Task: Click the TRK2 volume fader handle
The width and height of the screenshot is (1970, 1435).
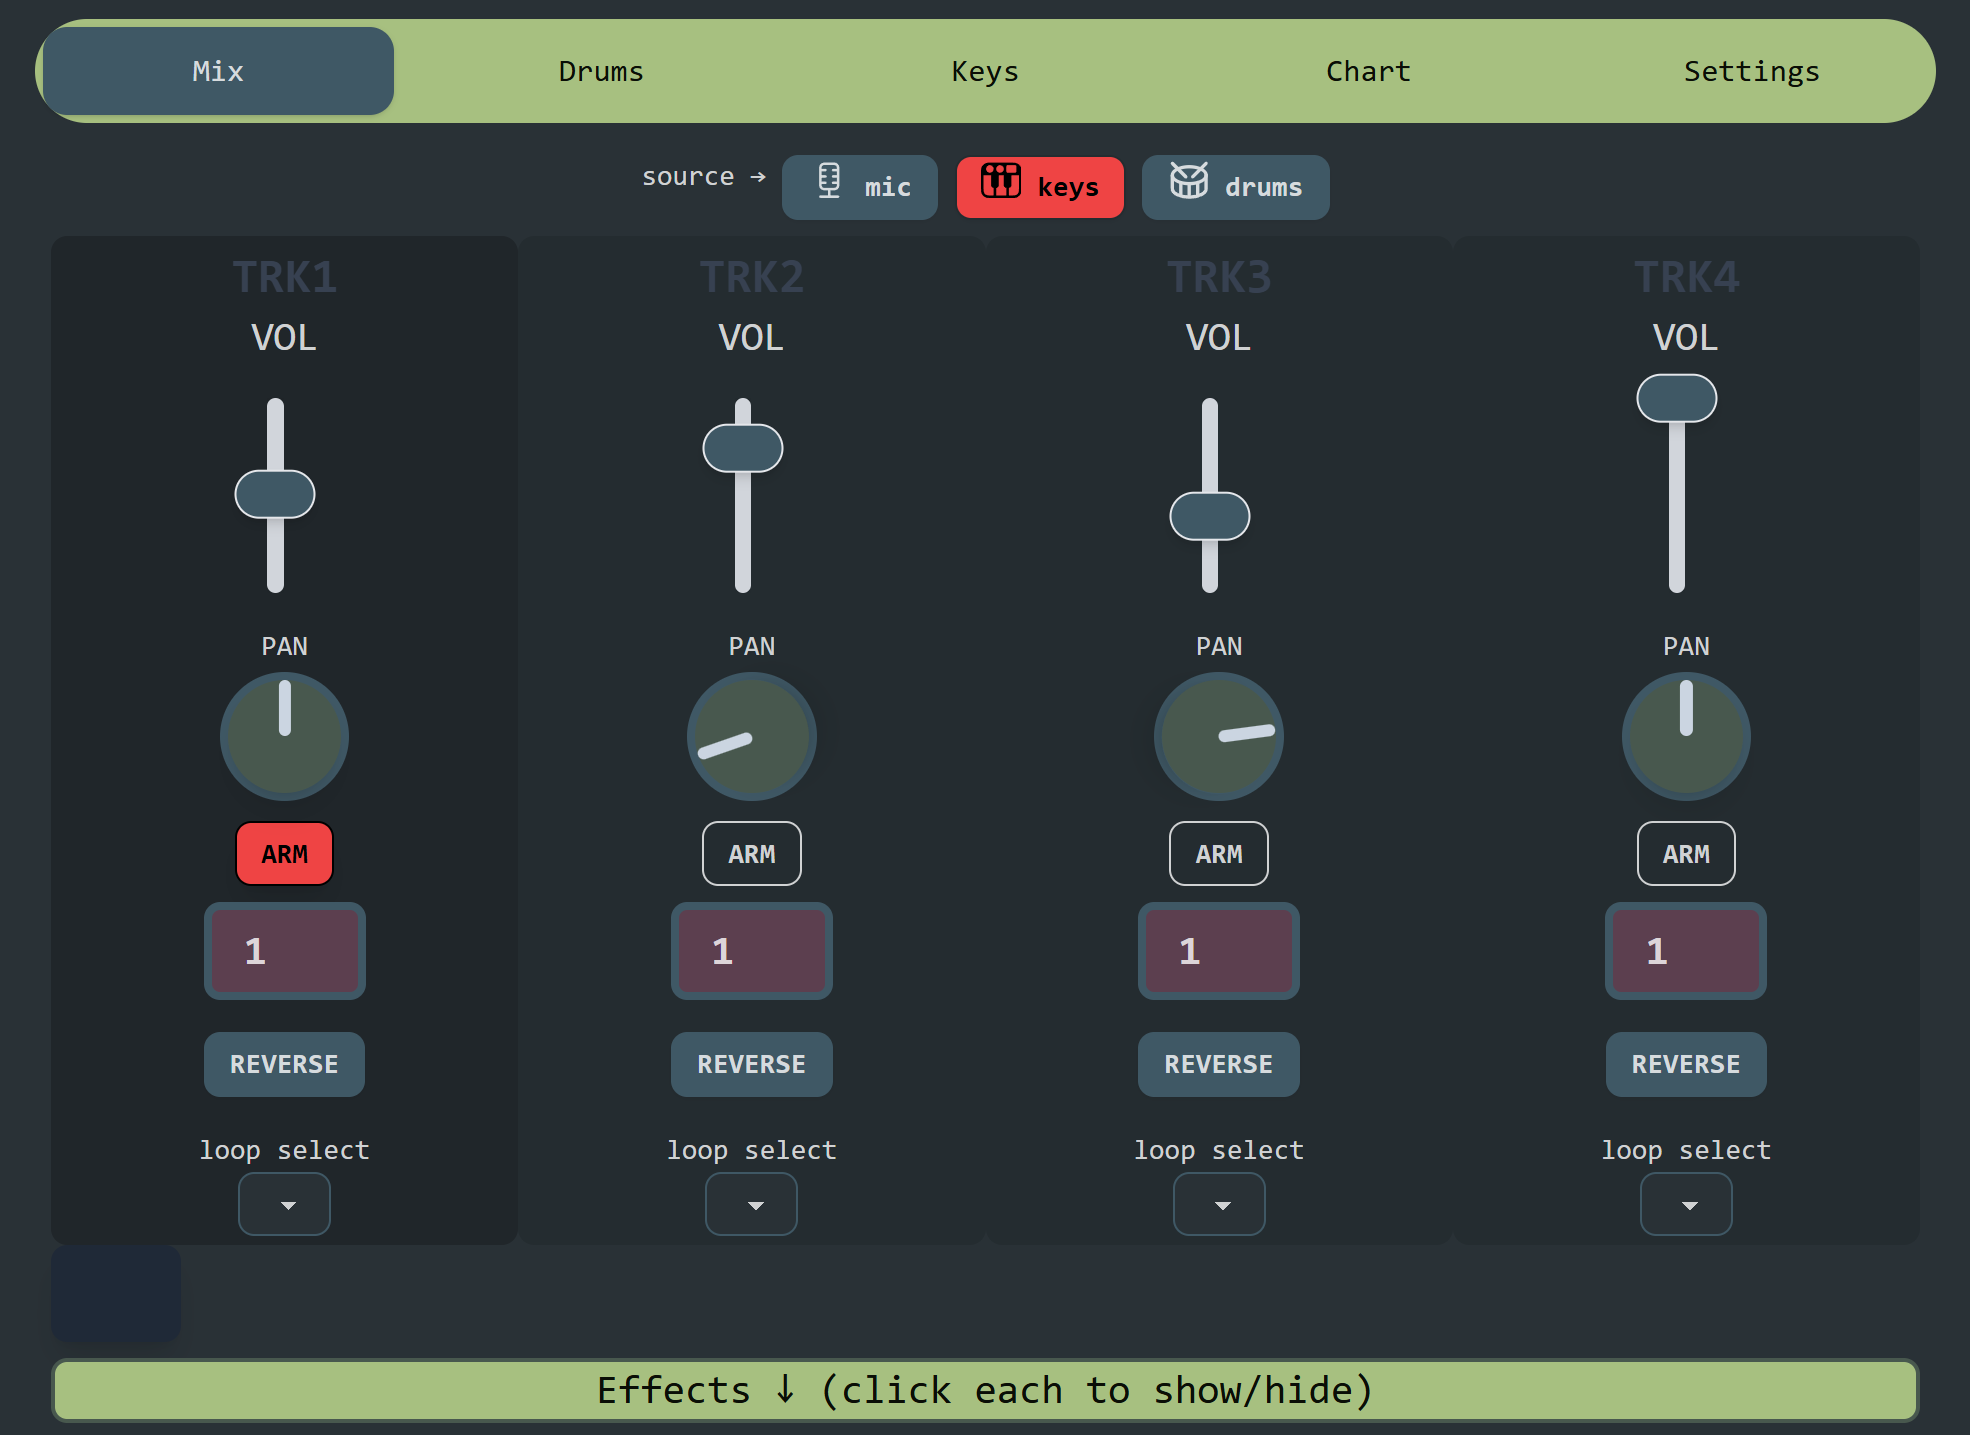Action: click(x=742, y=448)
